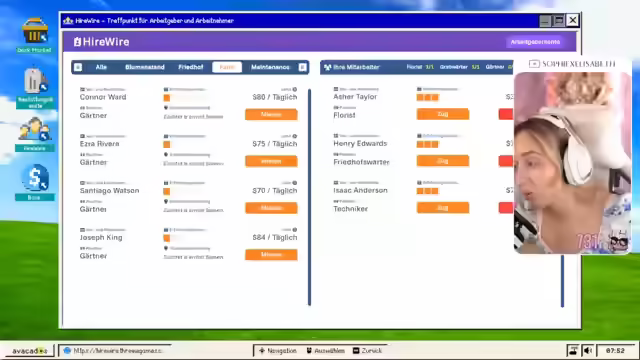Click the red button in Asher Taylor's row

506,114
